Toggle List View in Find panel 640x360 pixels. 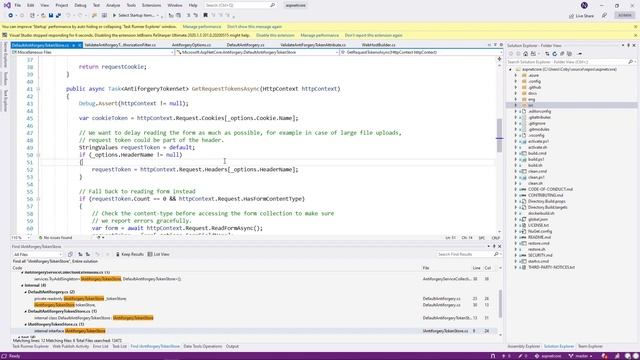[x=158, y=254]
